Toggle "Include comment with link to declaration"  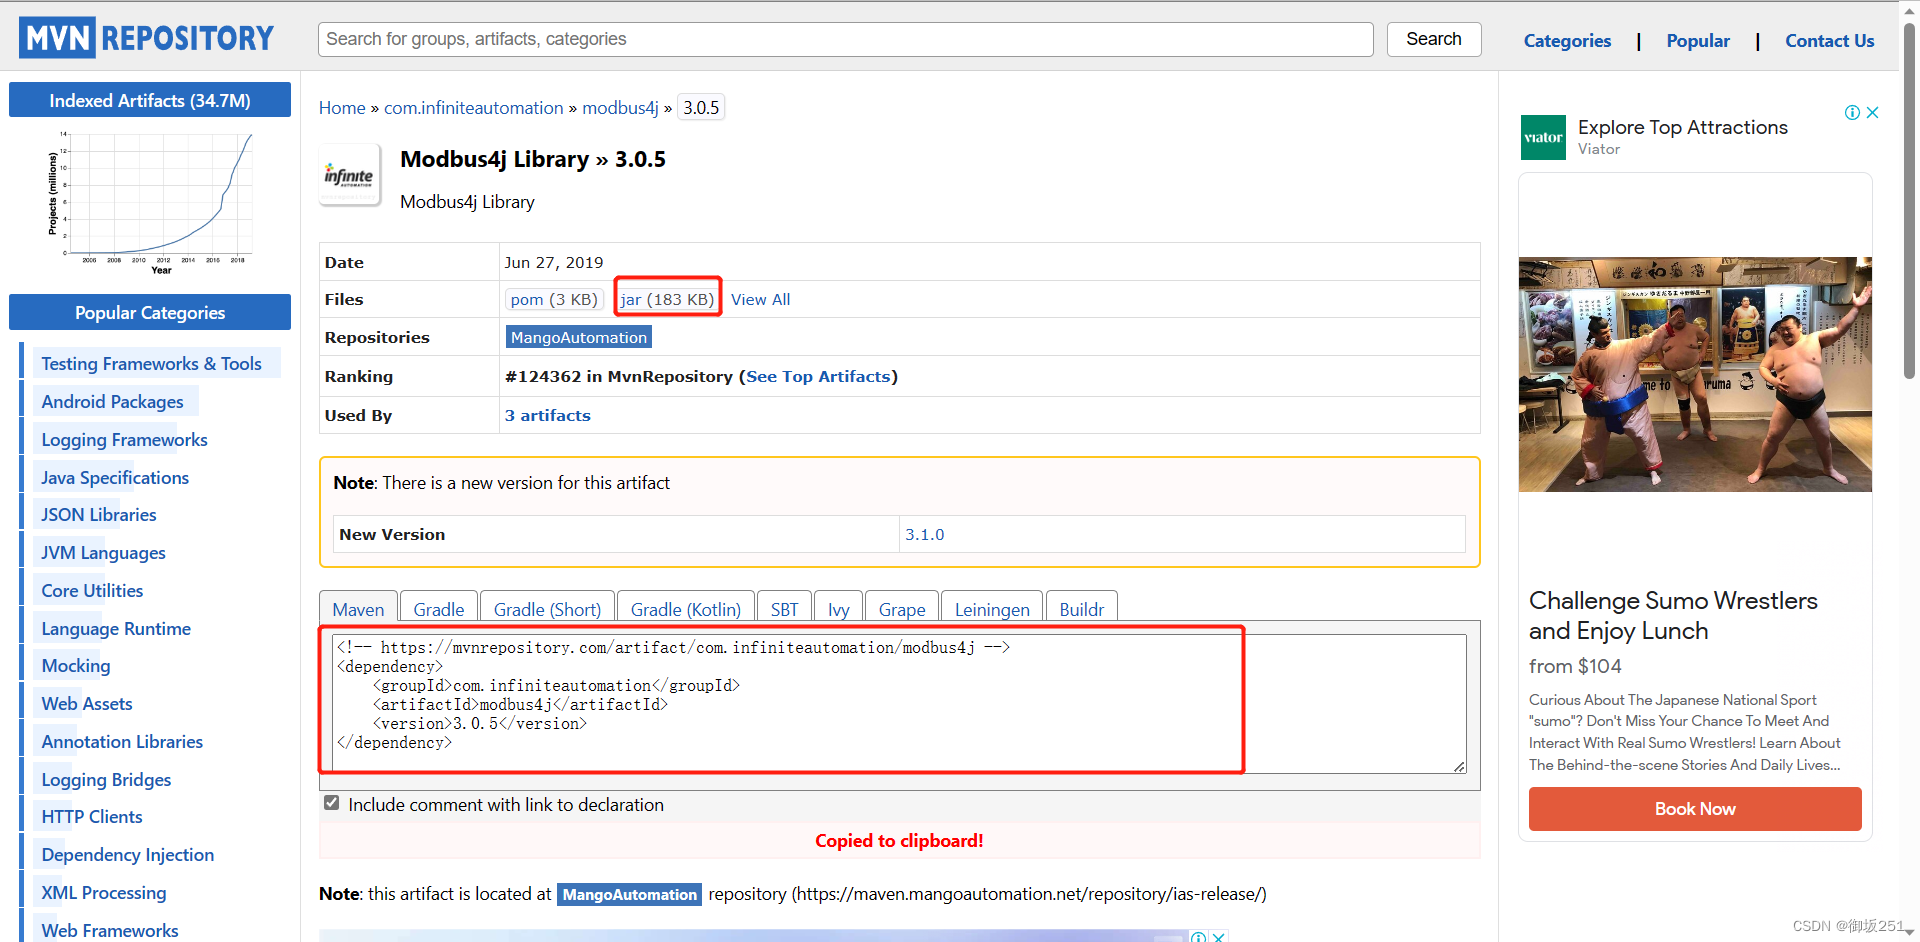(330, 802)
